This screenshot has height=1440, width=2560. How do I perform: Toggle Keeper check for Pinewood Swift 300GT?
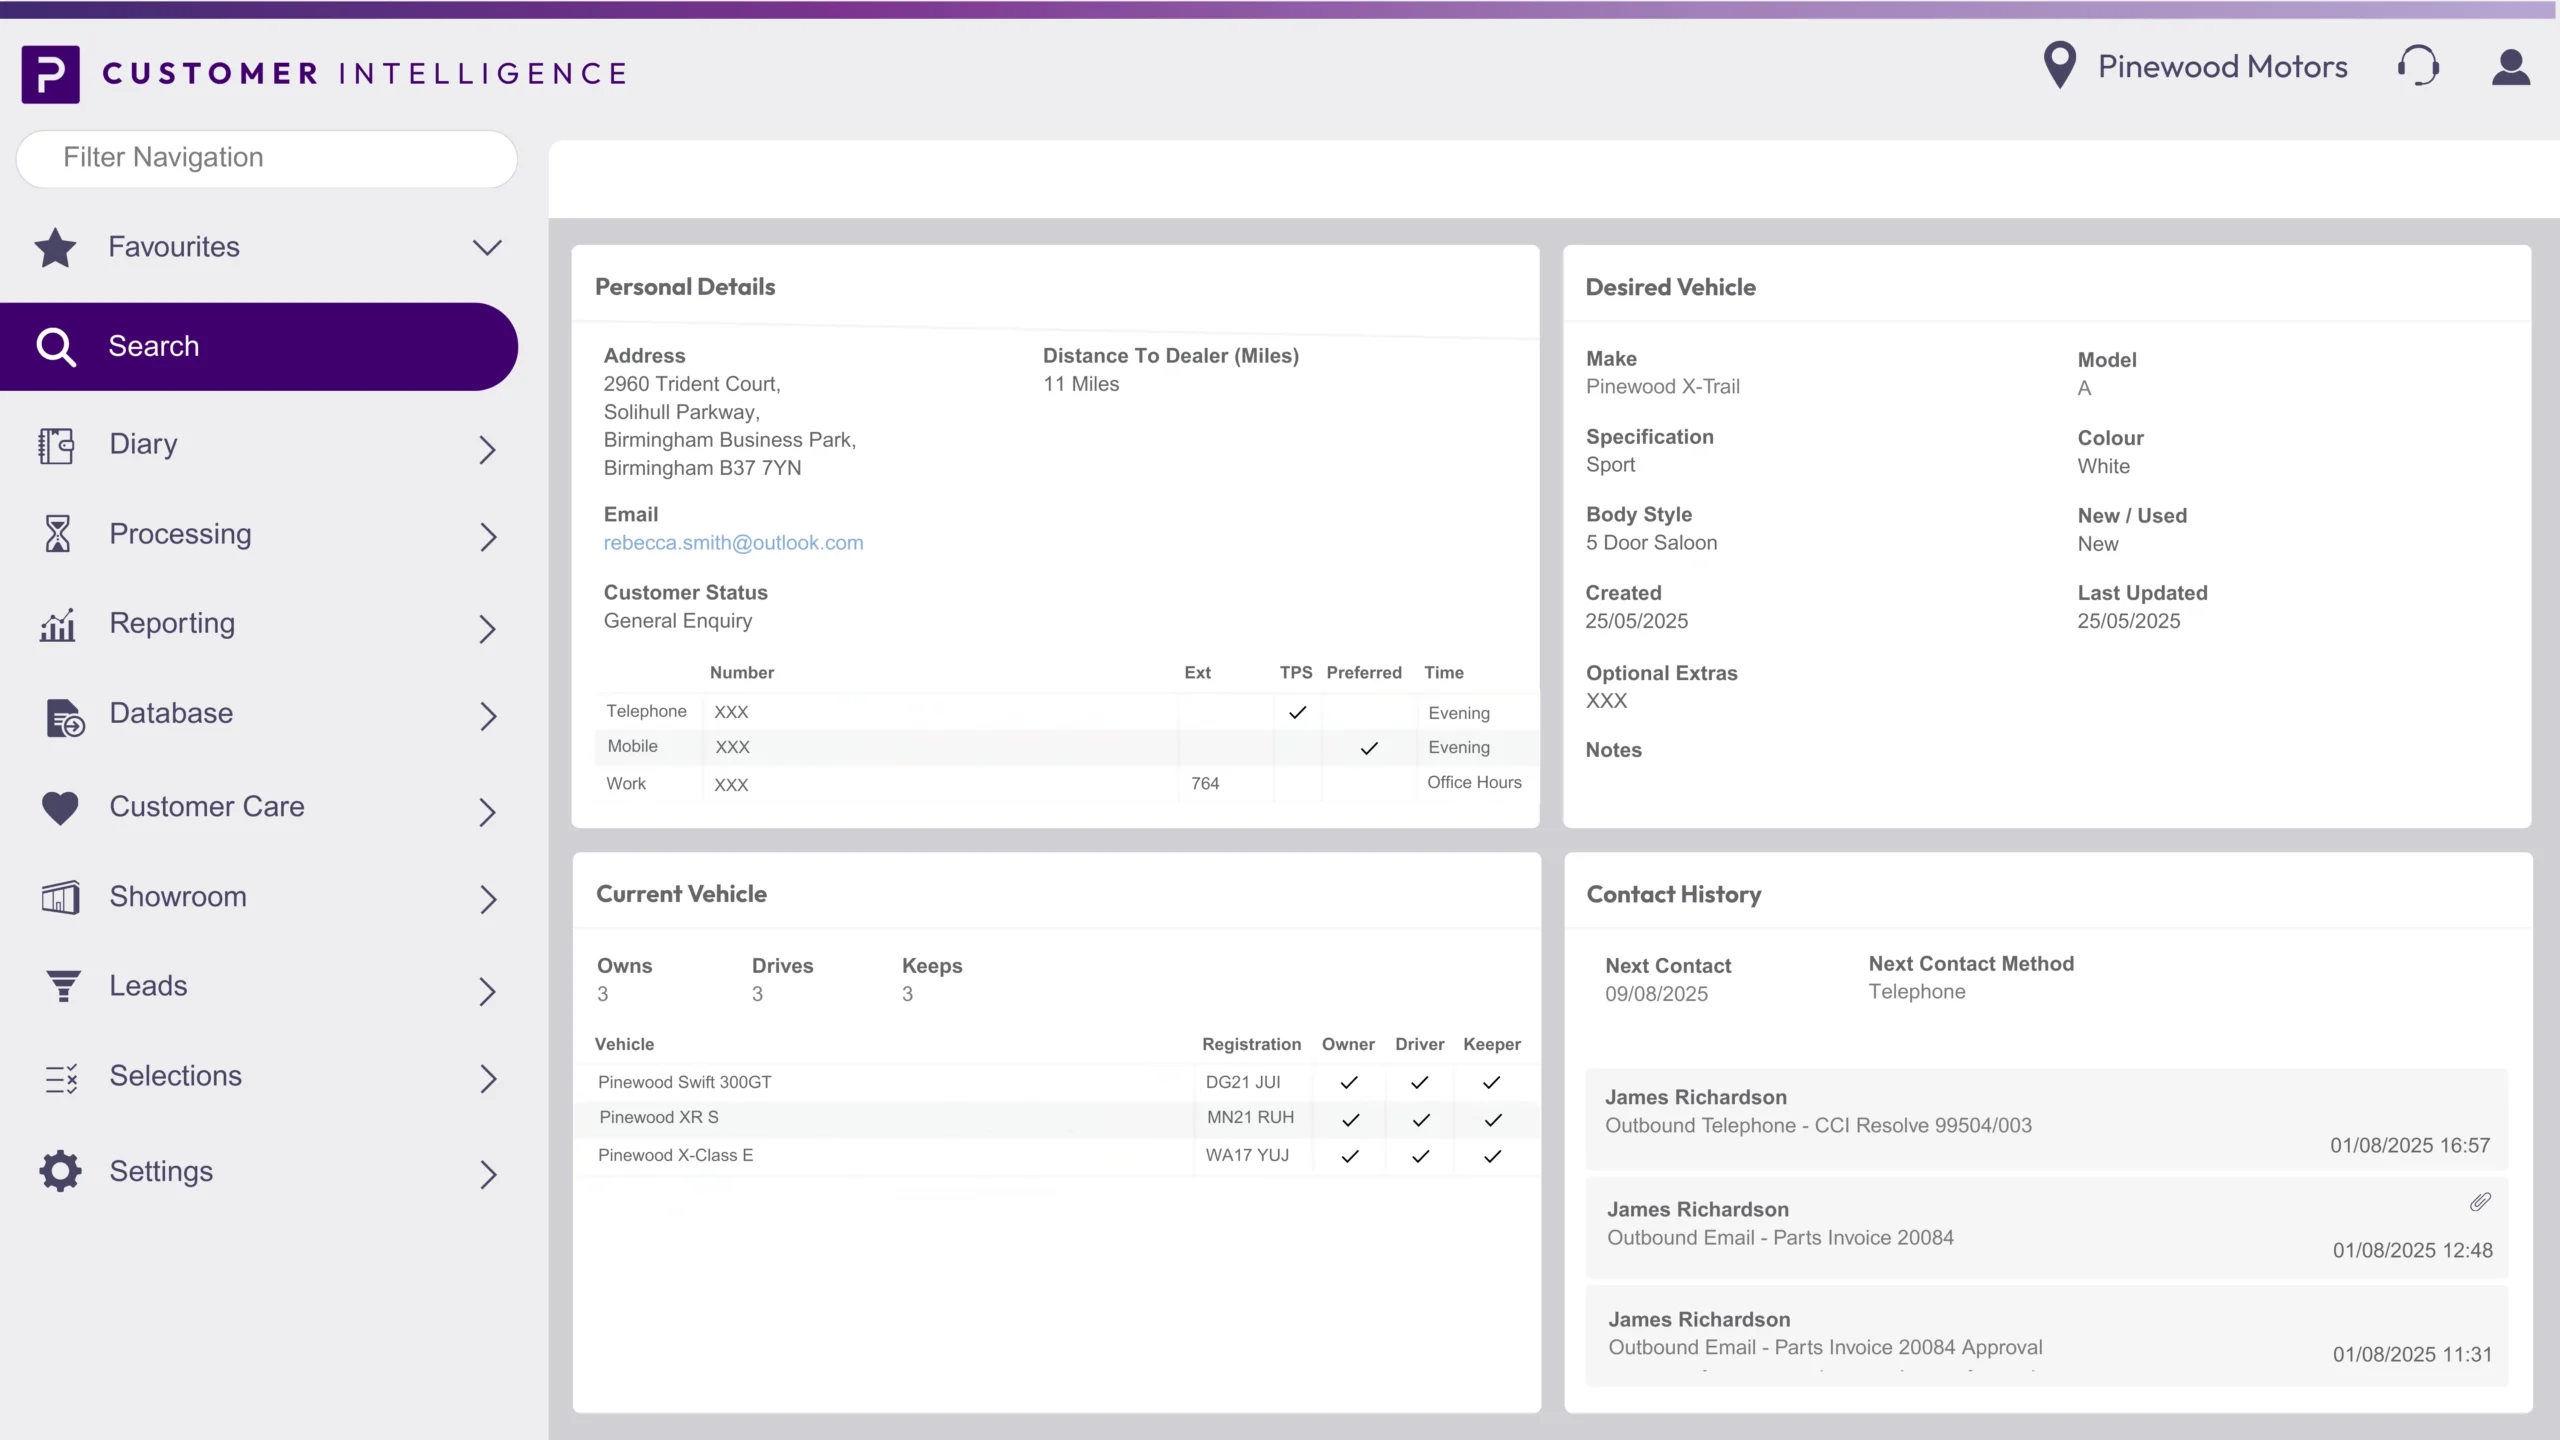(x=1491, y=1082)
